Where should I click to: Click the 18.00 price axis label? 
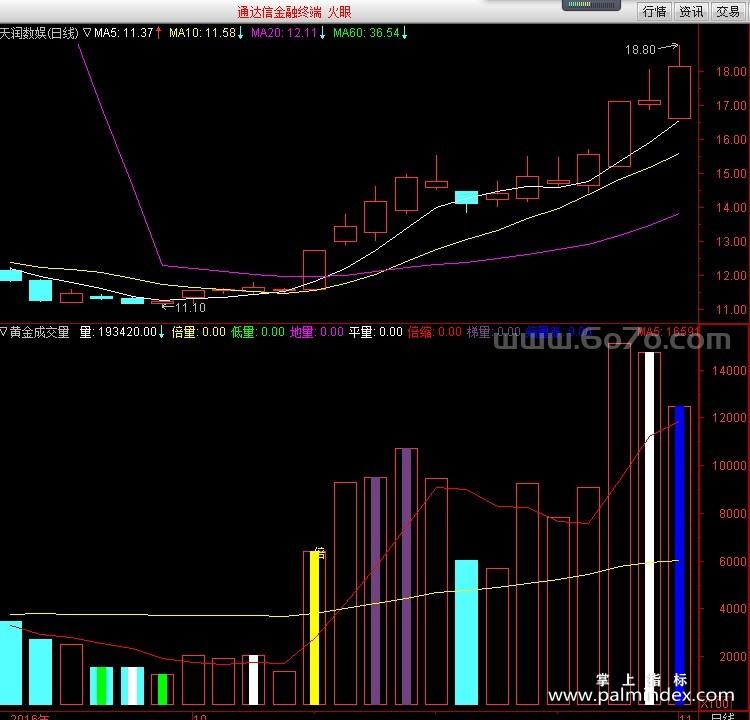731,71
